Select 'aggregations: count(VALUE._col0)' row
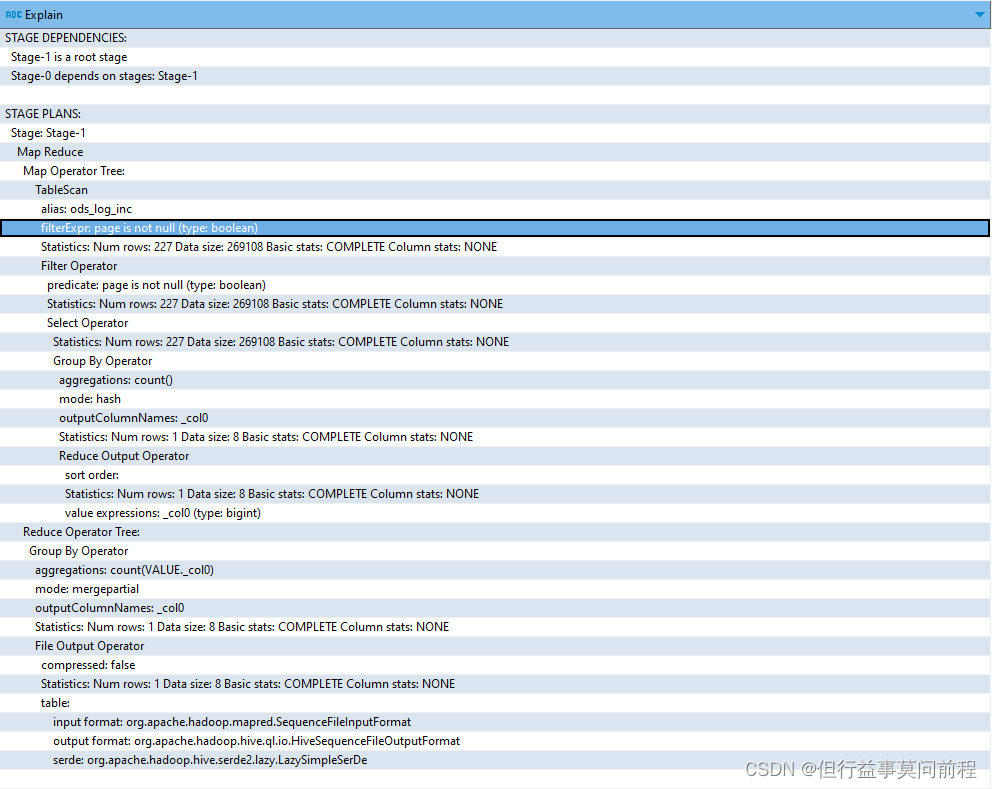Image resolution: width=992 pixels, height=789 pixels. coord(495,569)
